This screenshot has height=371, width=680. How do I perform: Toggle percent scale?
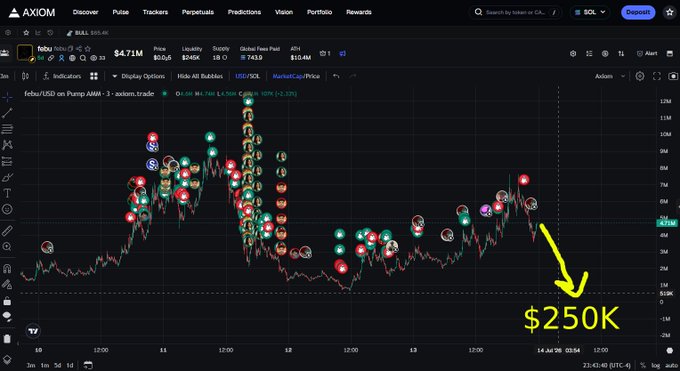[643, 365]
